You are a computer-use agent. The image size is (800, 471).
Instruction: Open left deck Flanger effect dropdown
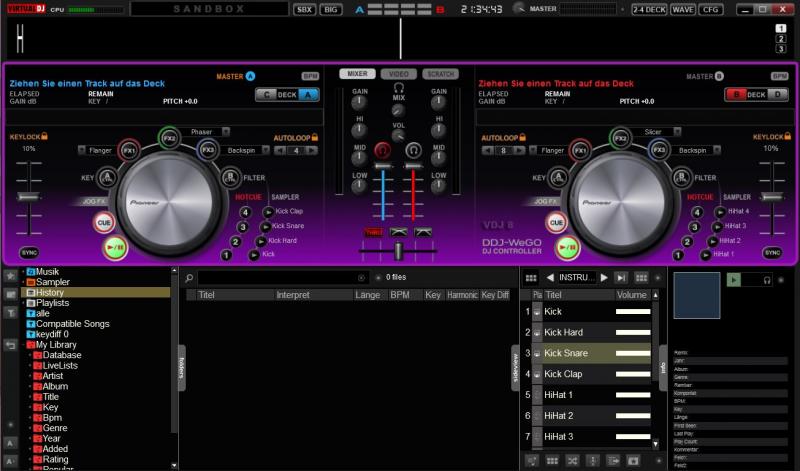click(82, 150)
